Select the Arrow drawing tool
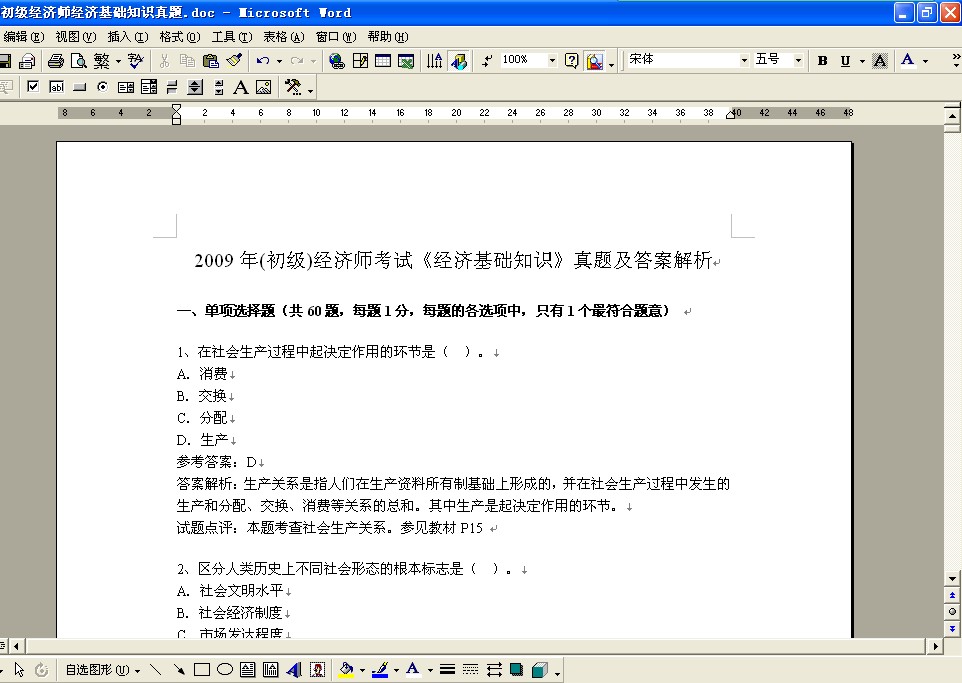 point(178,670)
